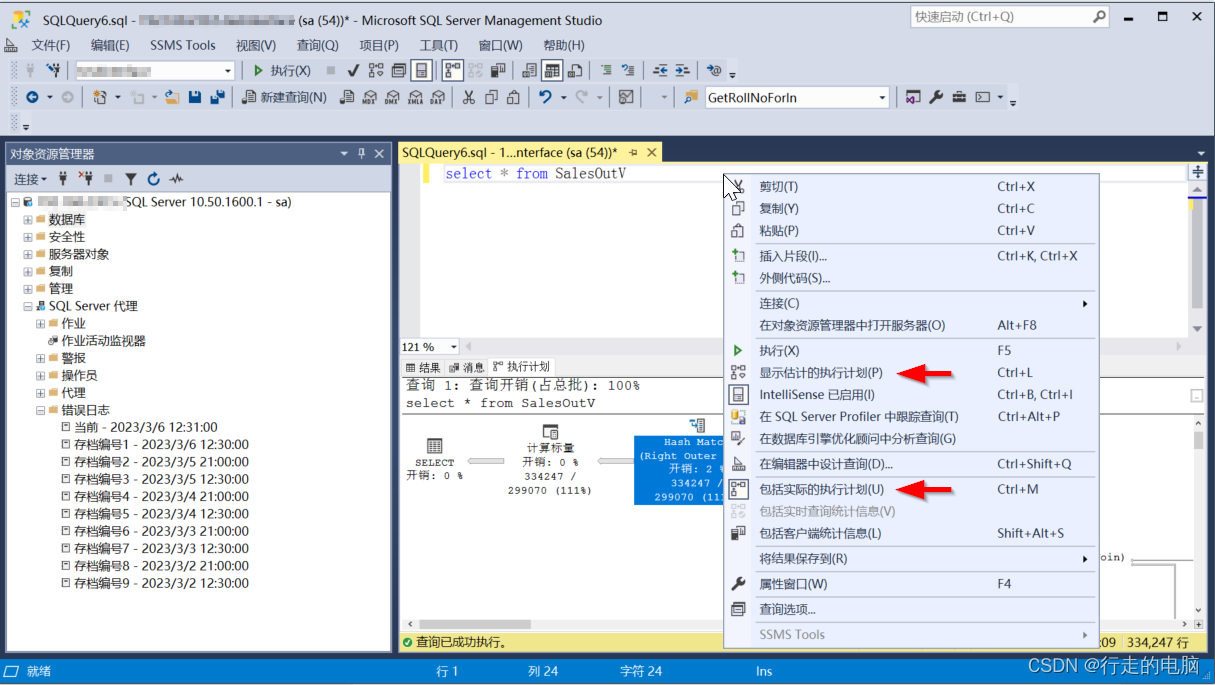Toggle IntelliSense enabled icon in toolbar
Screen dimensions: 1215x685
(421, 71)
